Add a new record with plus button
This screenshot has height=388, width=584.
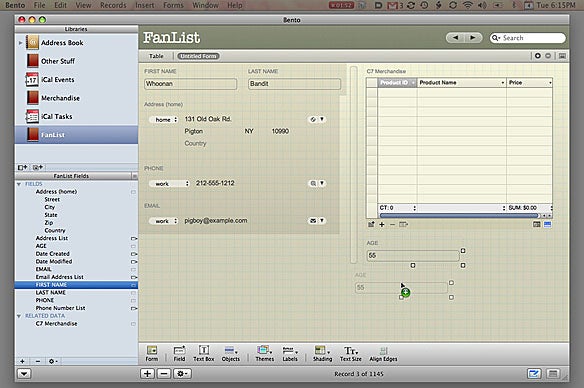point(147,373)
